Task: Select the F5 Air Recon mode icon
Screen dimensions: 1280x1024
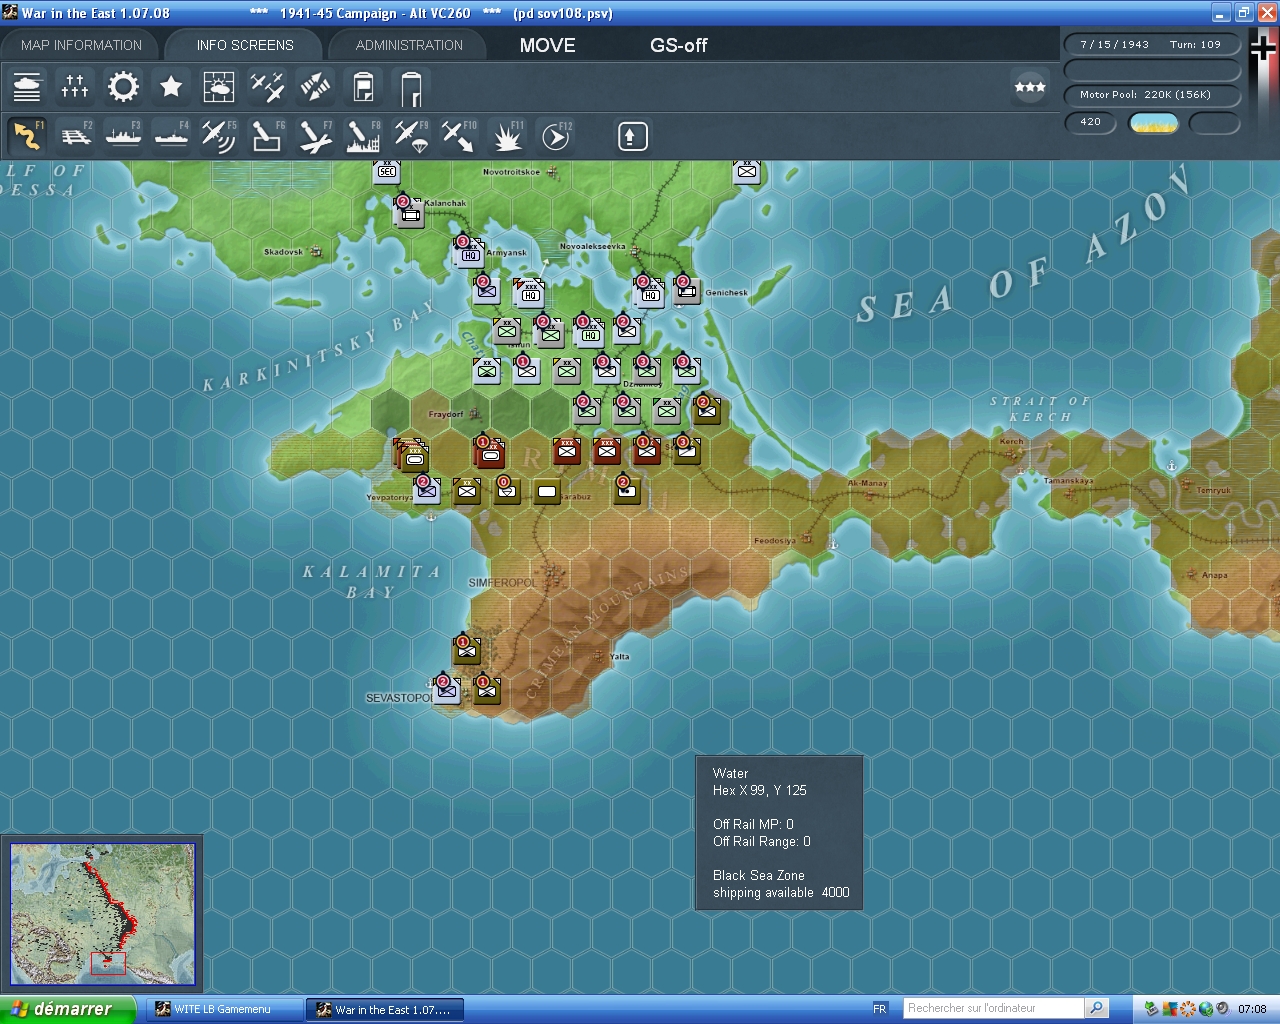Action: coord(219,135)
